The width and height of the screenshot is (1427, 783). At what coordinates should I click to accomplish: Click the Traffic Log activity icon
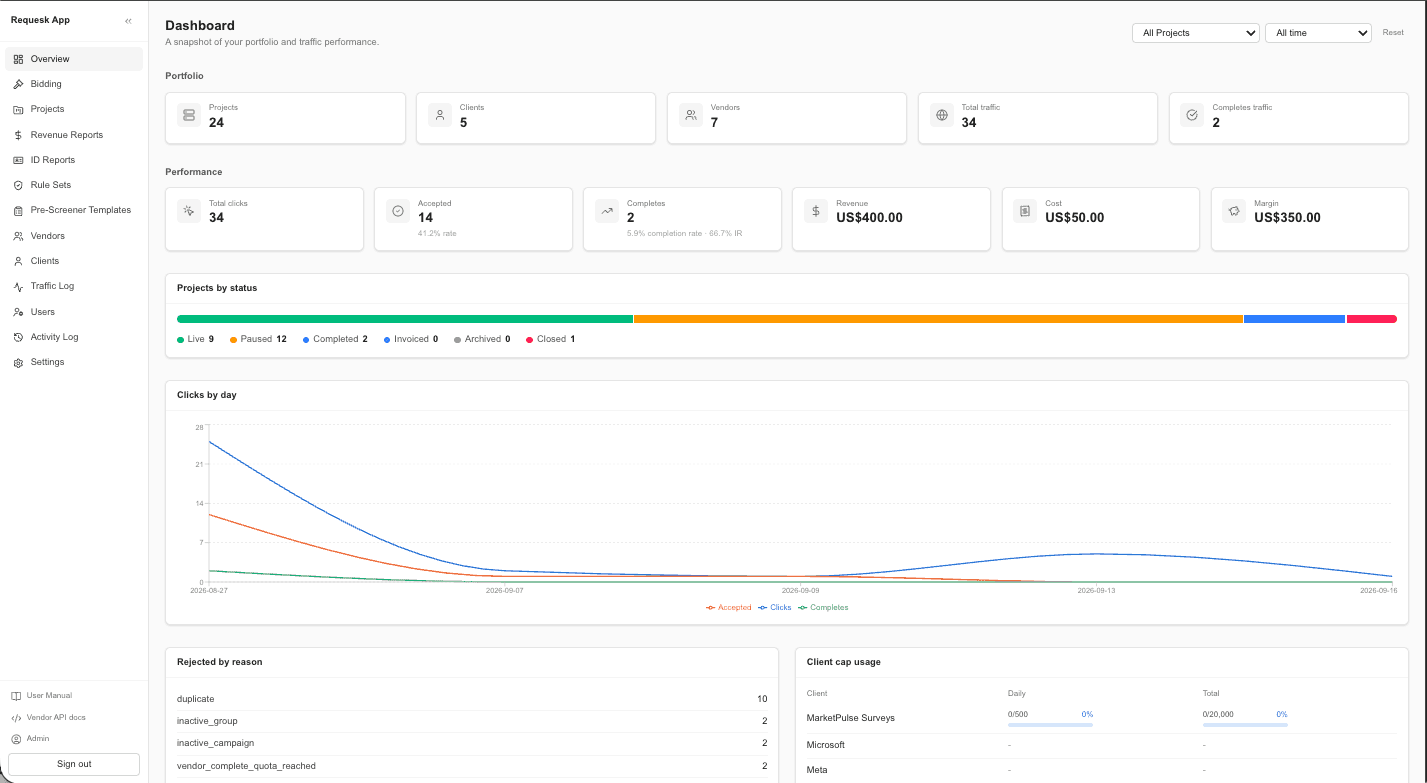coord(18,286)
